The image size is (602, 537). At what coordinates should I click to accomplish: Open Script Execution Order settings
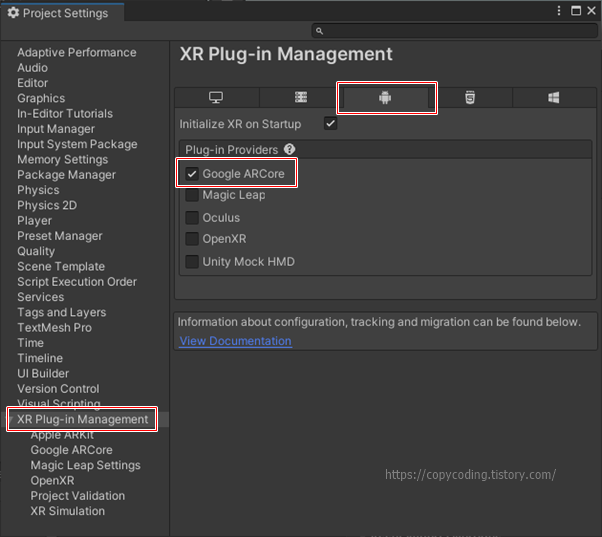pos(77,282)
